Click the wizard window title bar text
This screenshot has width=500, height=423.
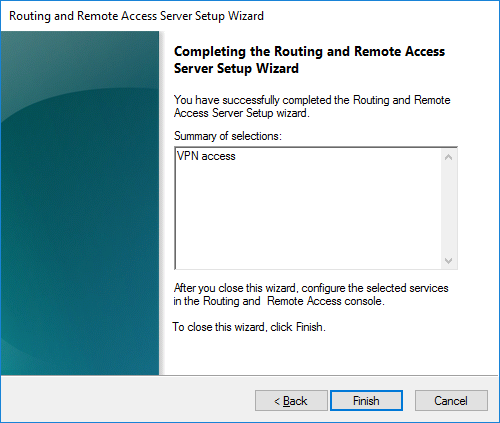pos(136,16)
